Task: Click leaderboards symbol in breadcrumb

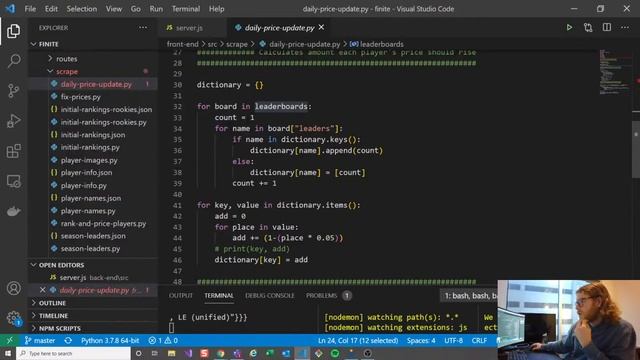Action: (377, 44)
